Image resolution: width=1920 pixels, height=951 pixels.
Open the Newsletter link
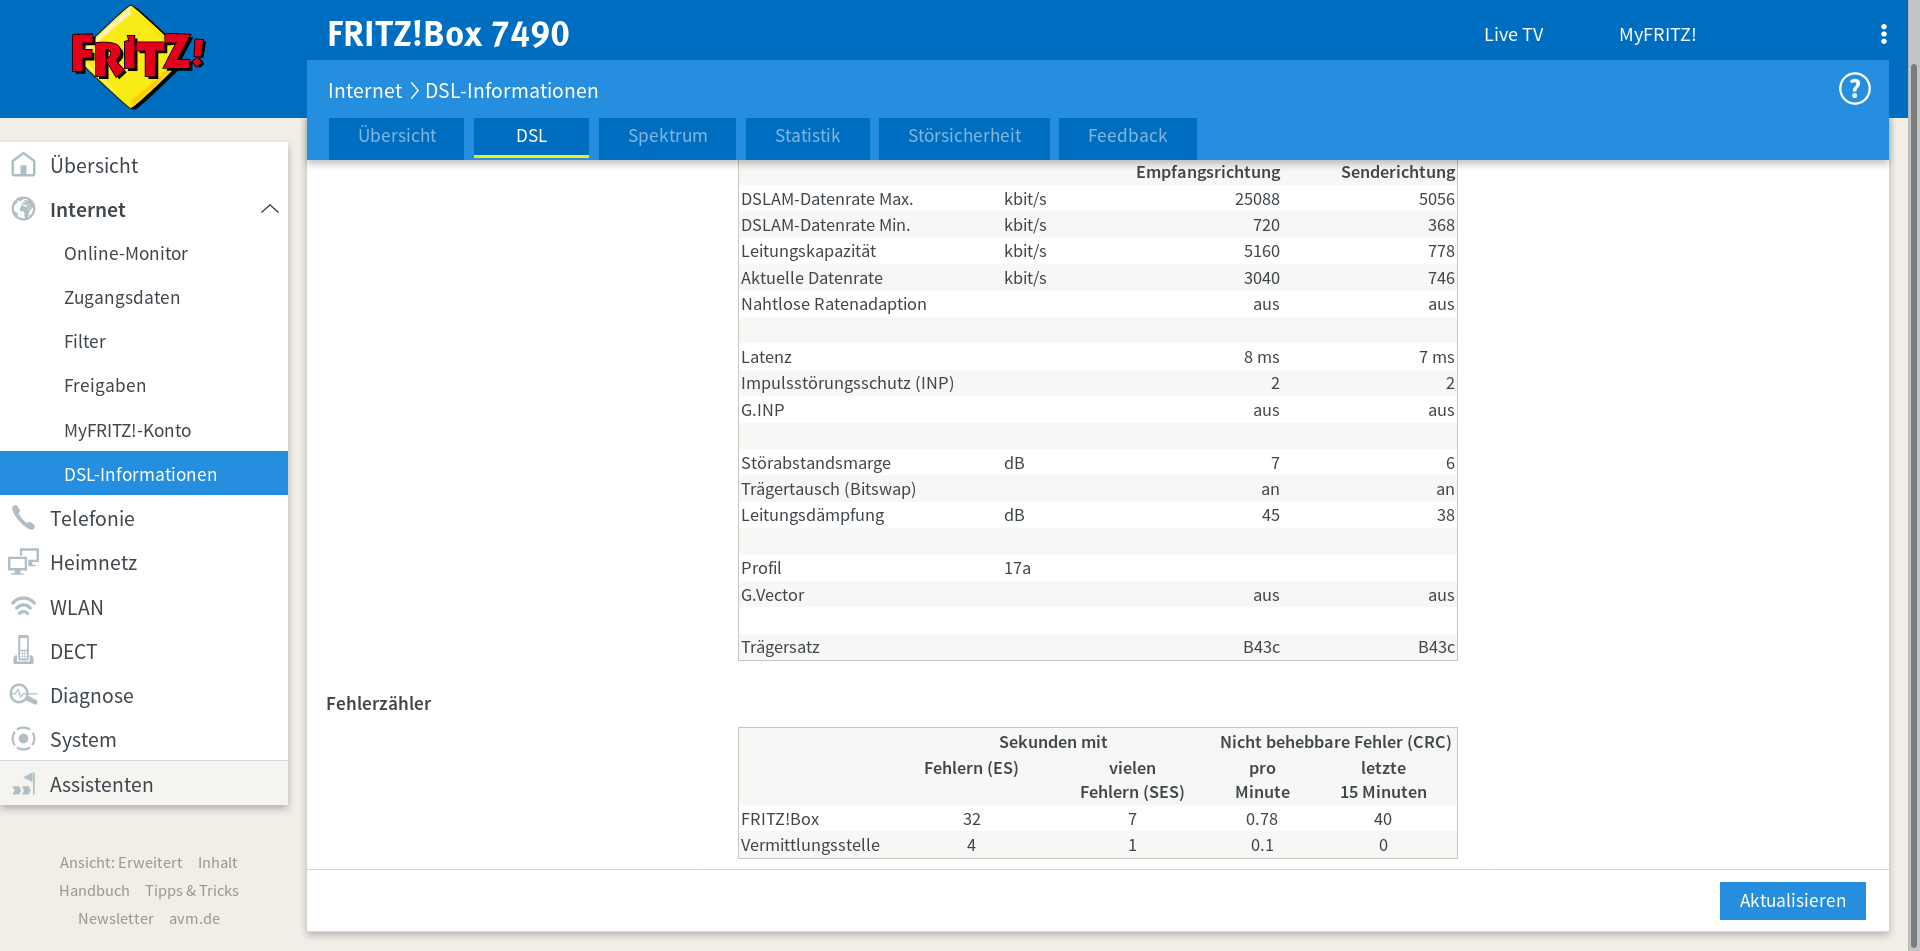point(116,918)
